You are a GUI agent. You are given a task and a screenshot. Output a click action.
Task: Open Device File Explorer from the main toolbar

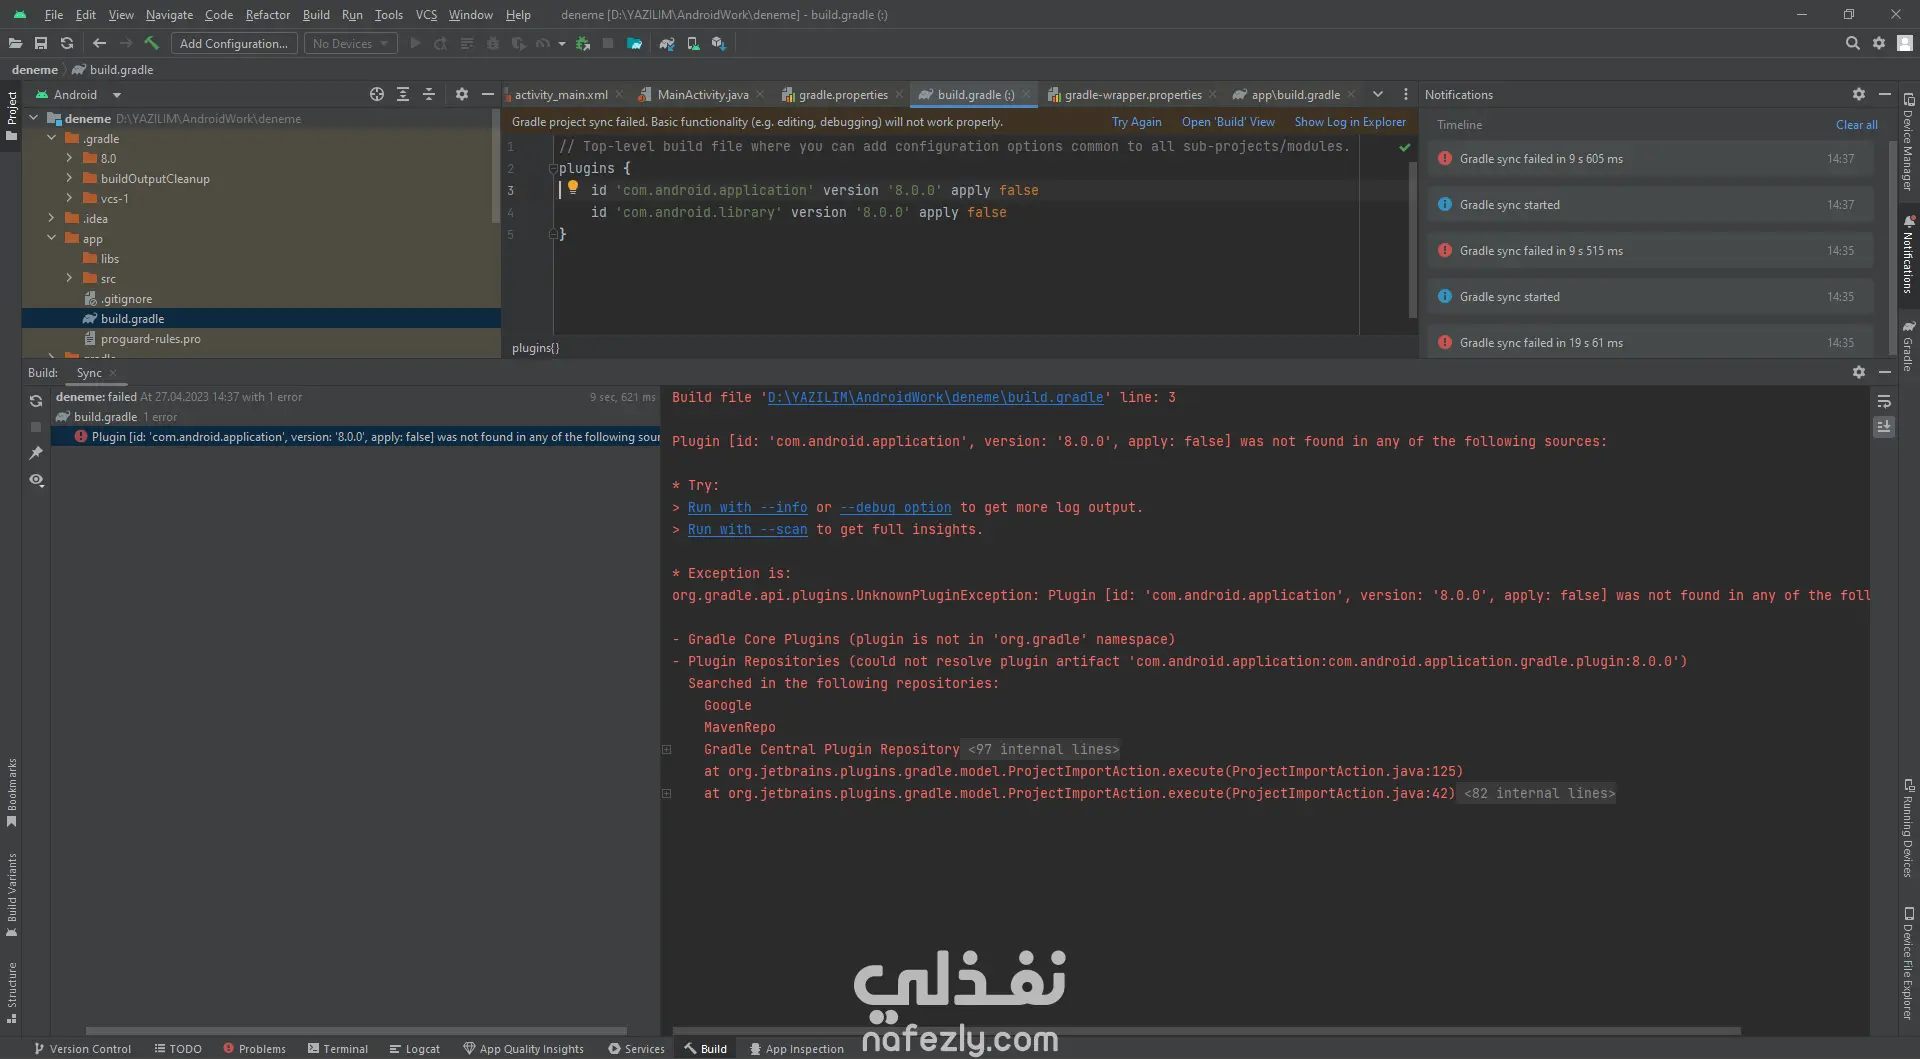point(634,43)
